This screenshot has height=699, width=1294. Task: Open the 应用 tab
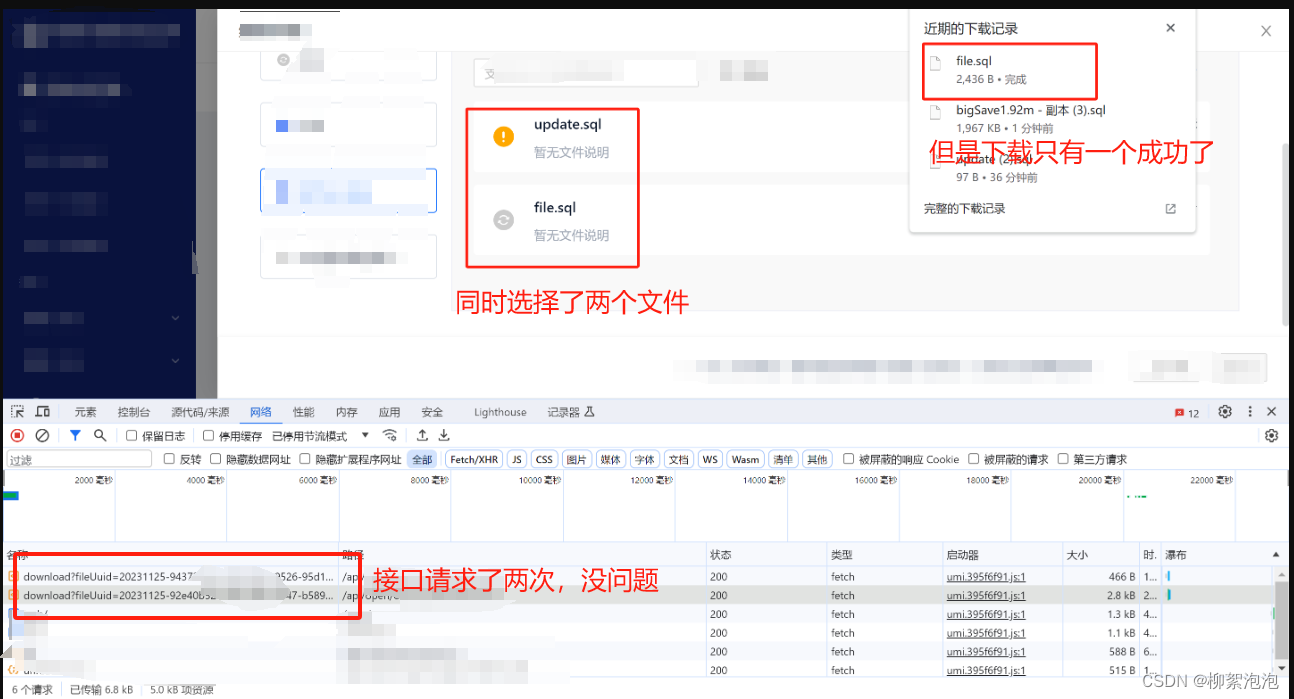pyautogui.click(x=389, y=412)
